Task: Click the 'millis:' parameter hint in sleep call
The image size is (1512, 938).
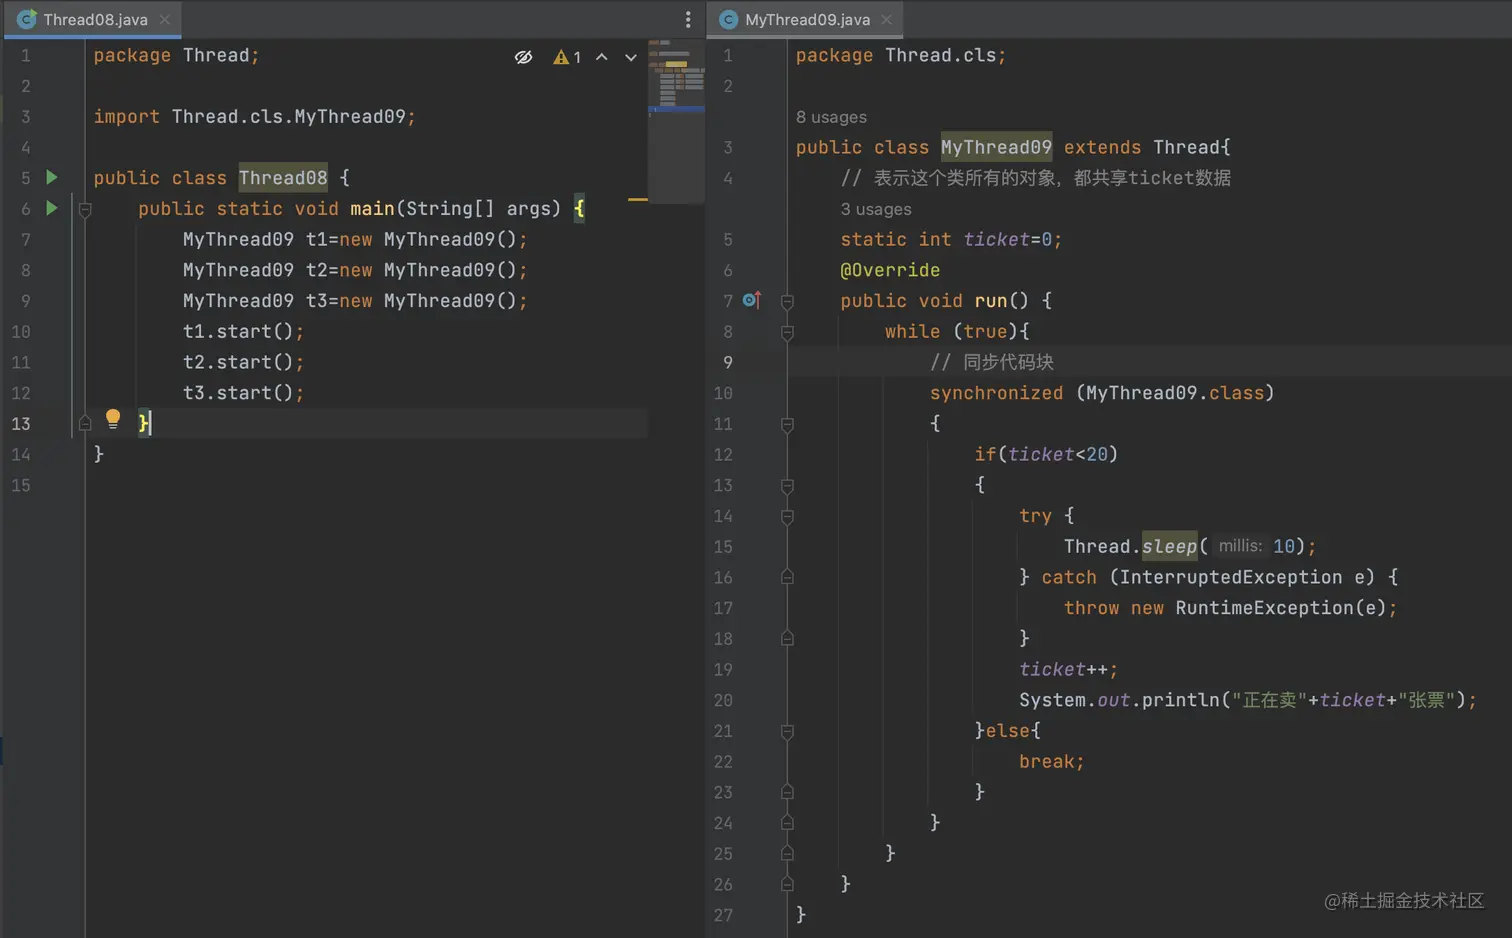Action: (x=1240, y=546)
